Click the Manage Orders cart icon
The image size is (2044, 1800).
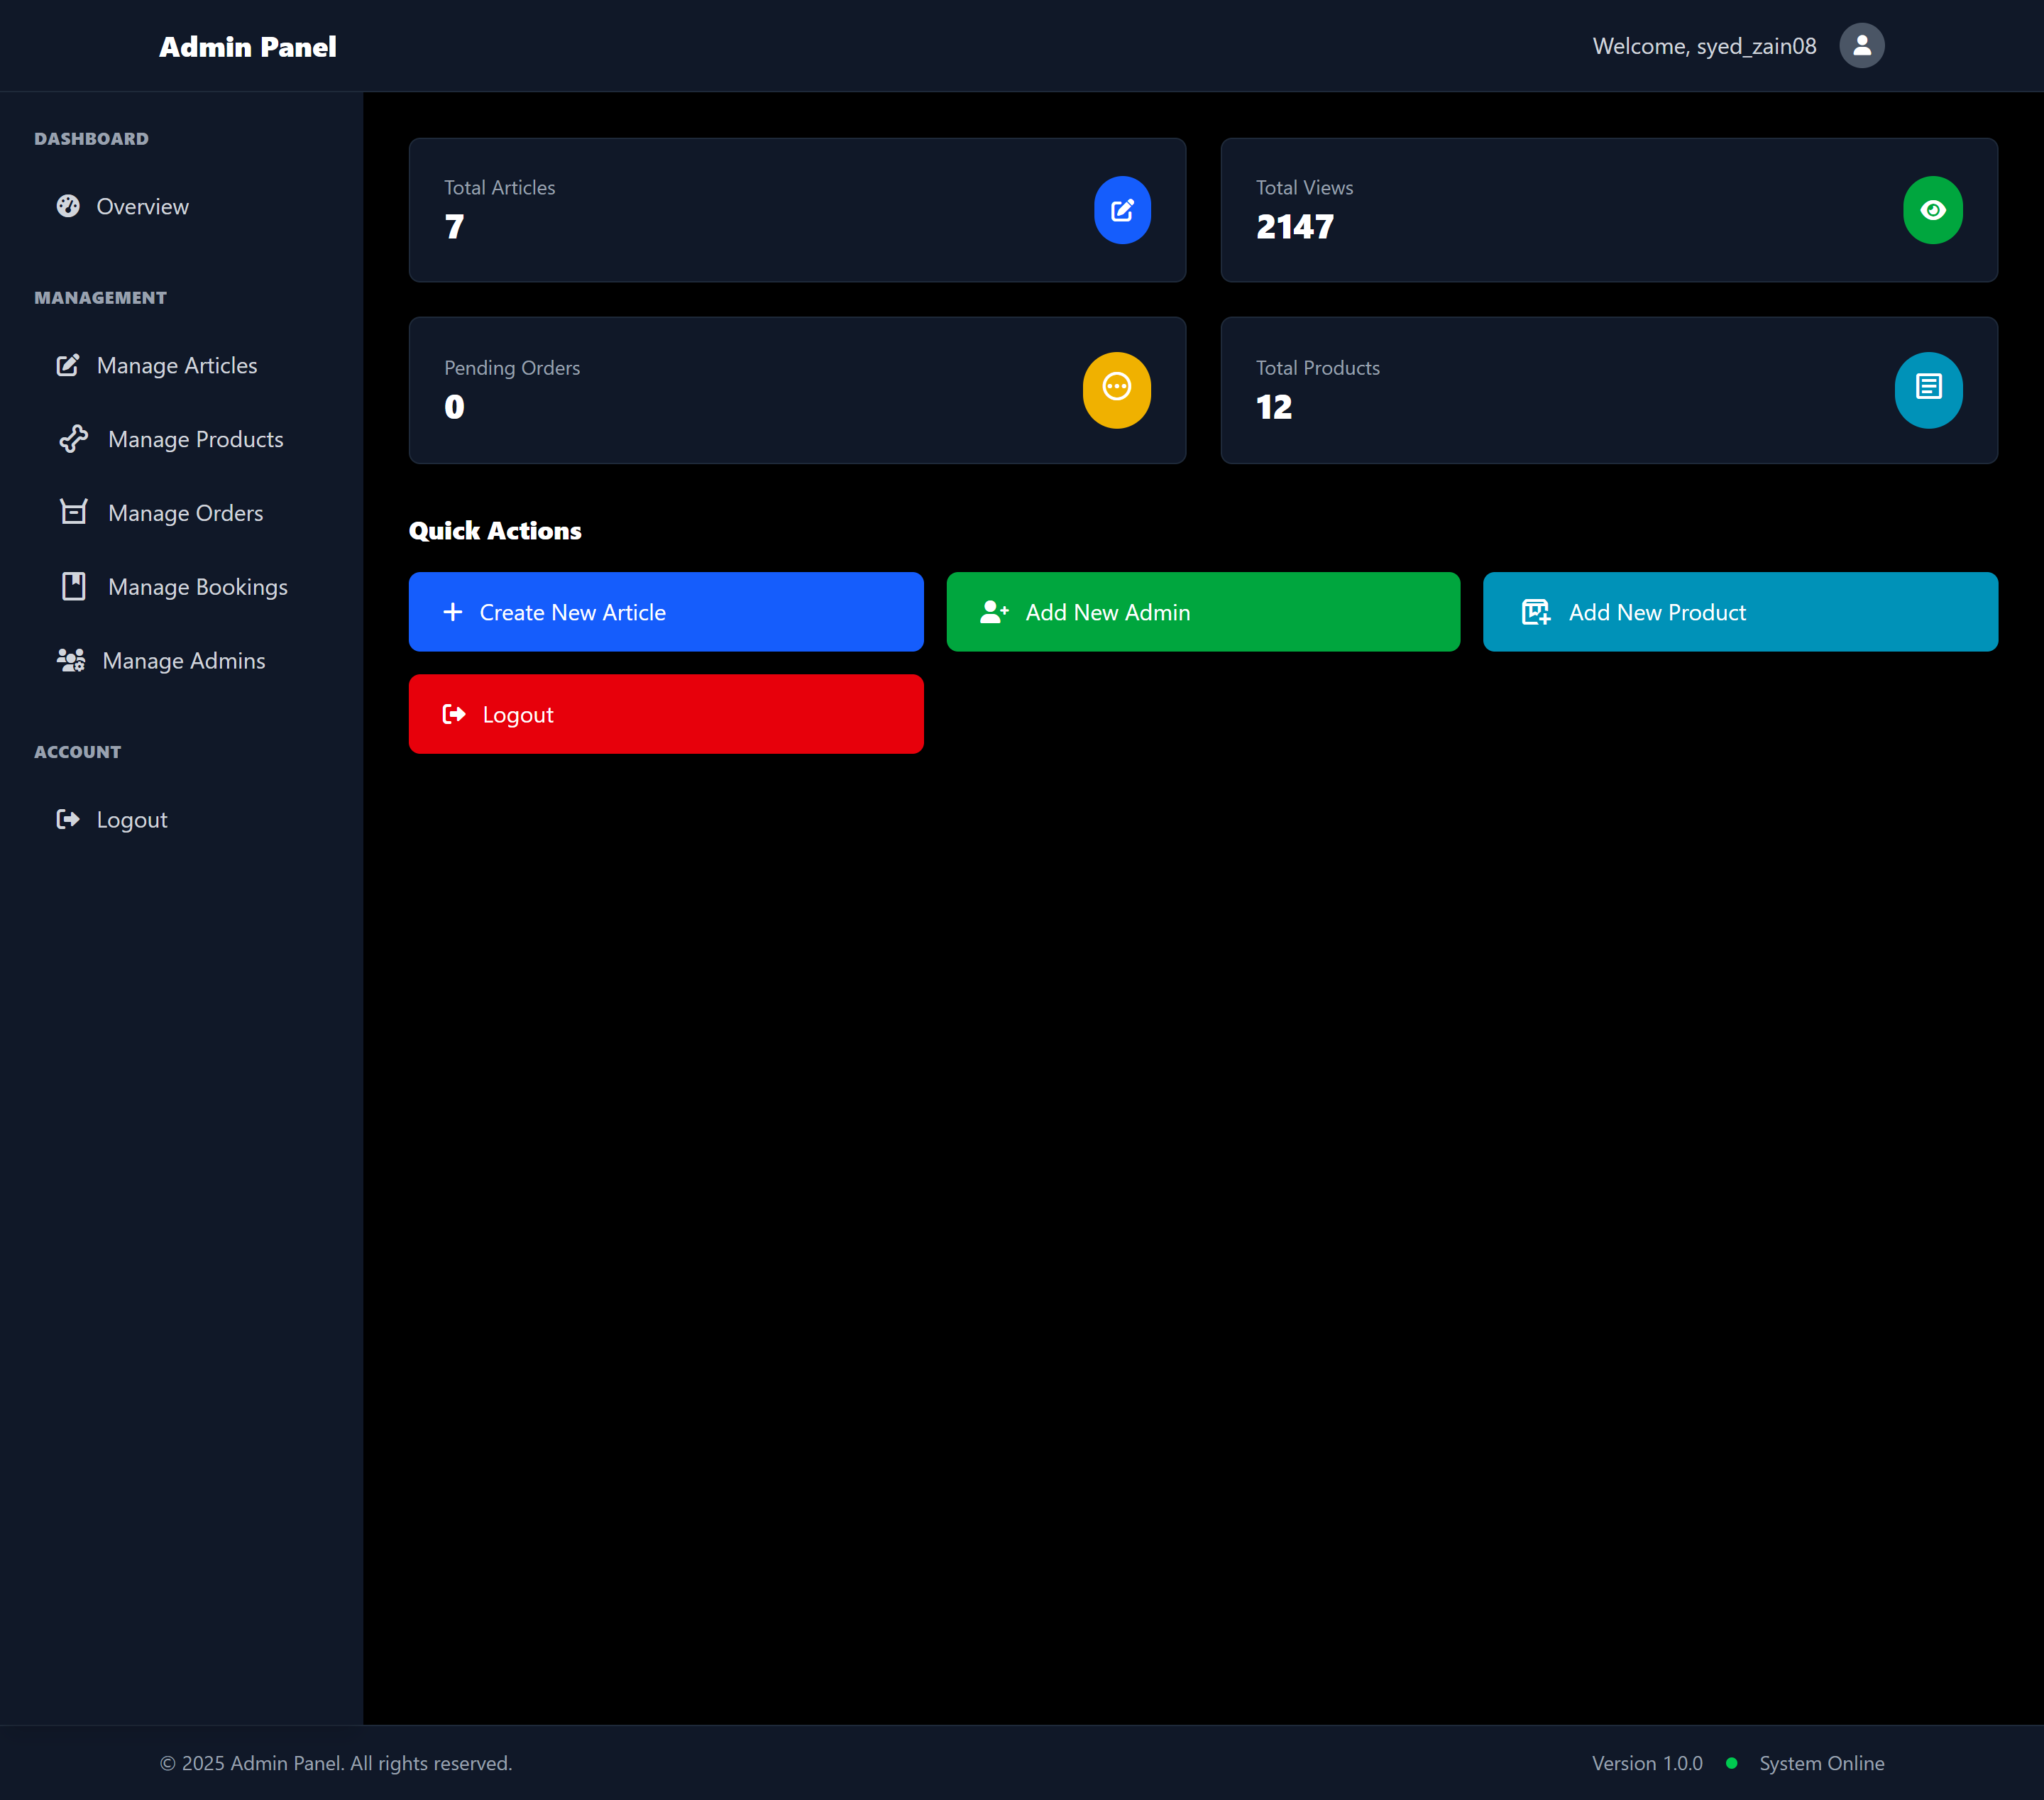coord(73,512)
